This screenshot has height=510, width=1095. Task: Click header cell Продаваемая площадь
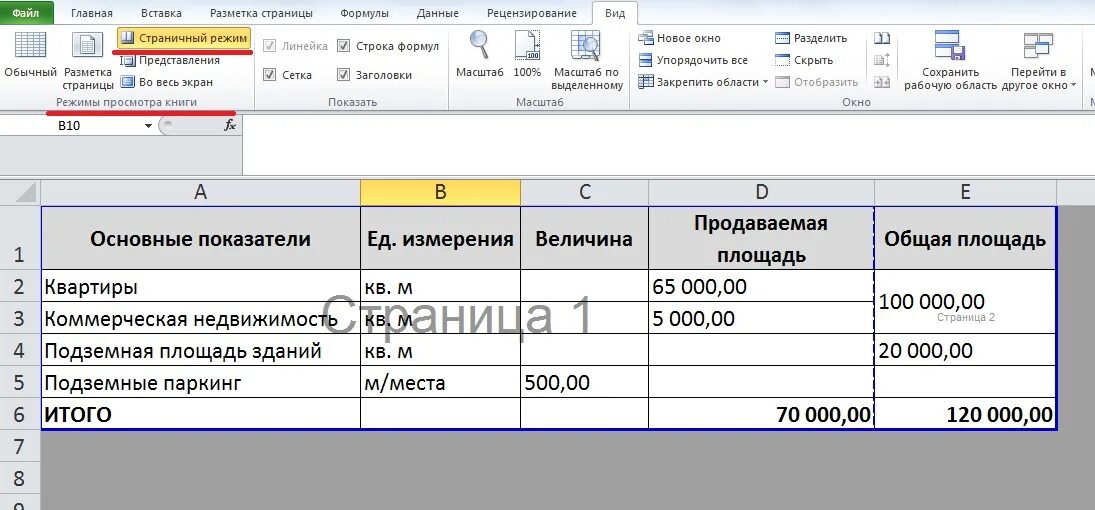click(761, 238)
